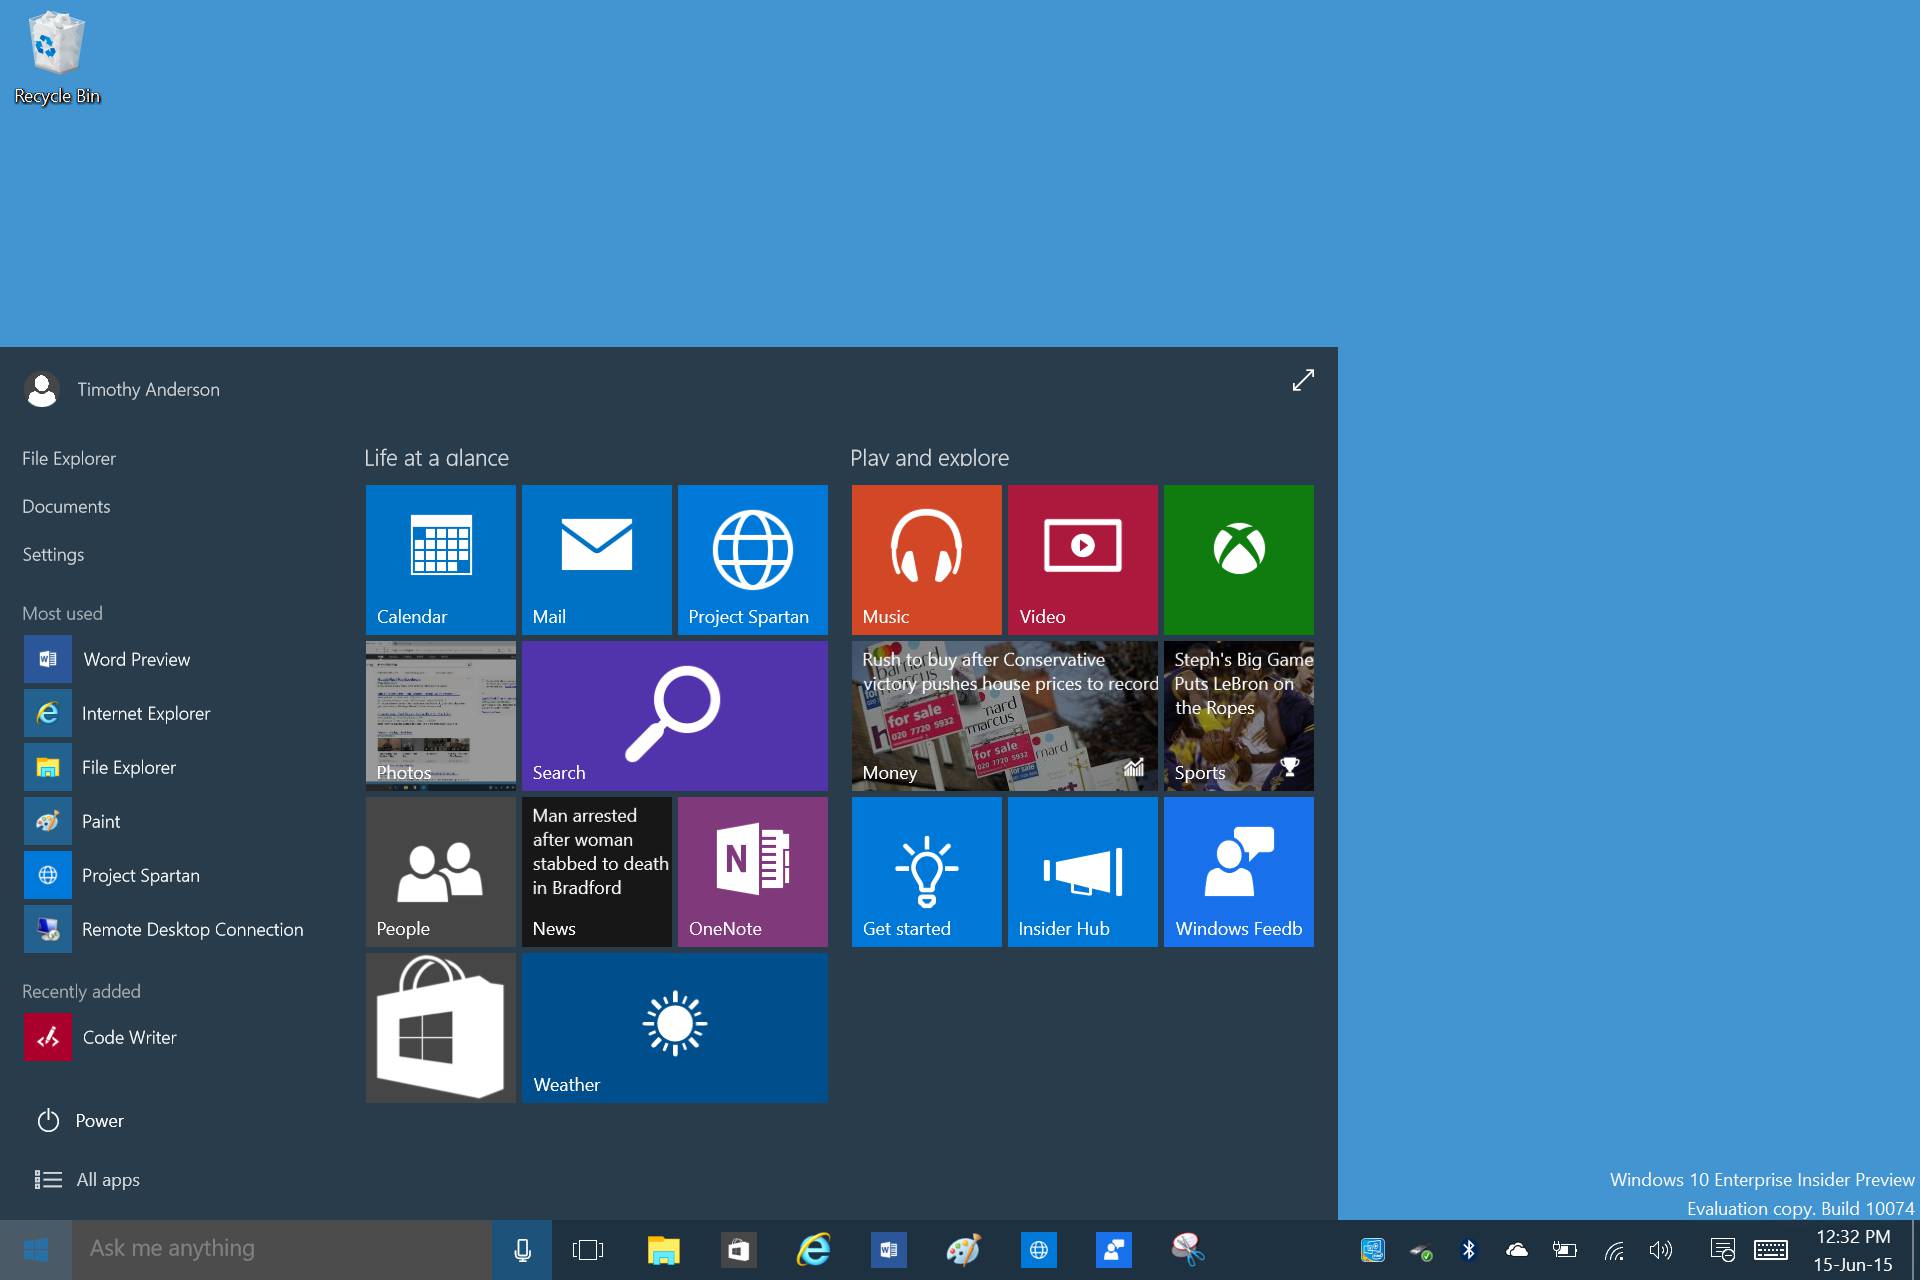Open File Explorer from Start menu
Image resolution: width=1920 pixels, height=1280 pixels.
pos(69,457)
